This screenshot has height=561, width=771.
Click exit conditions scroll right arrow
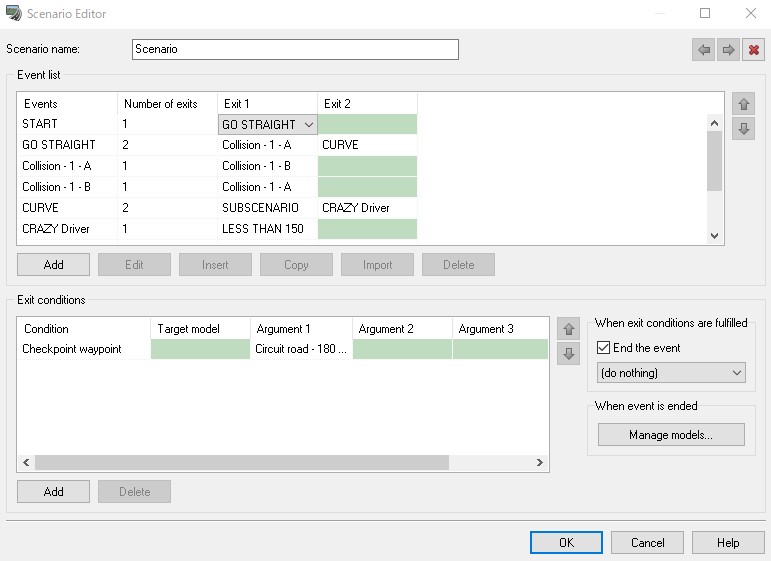pos(539,462)
